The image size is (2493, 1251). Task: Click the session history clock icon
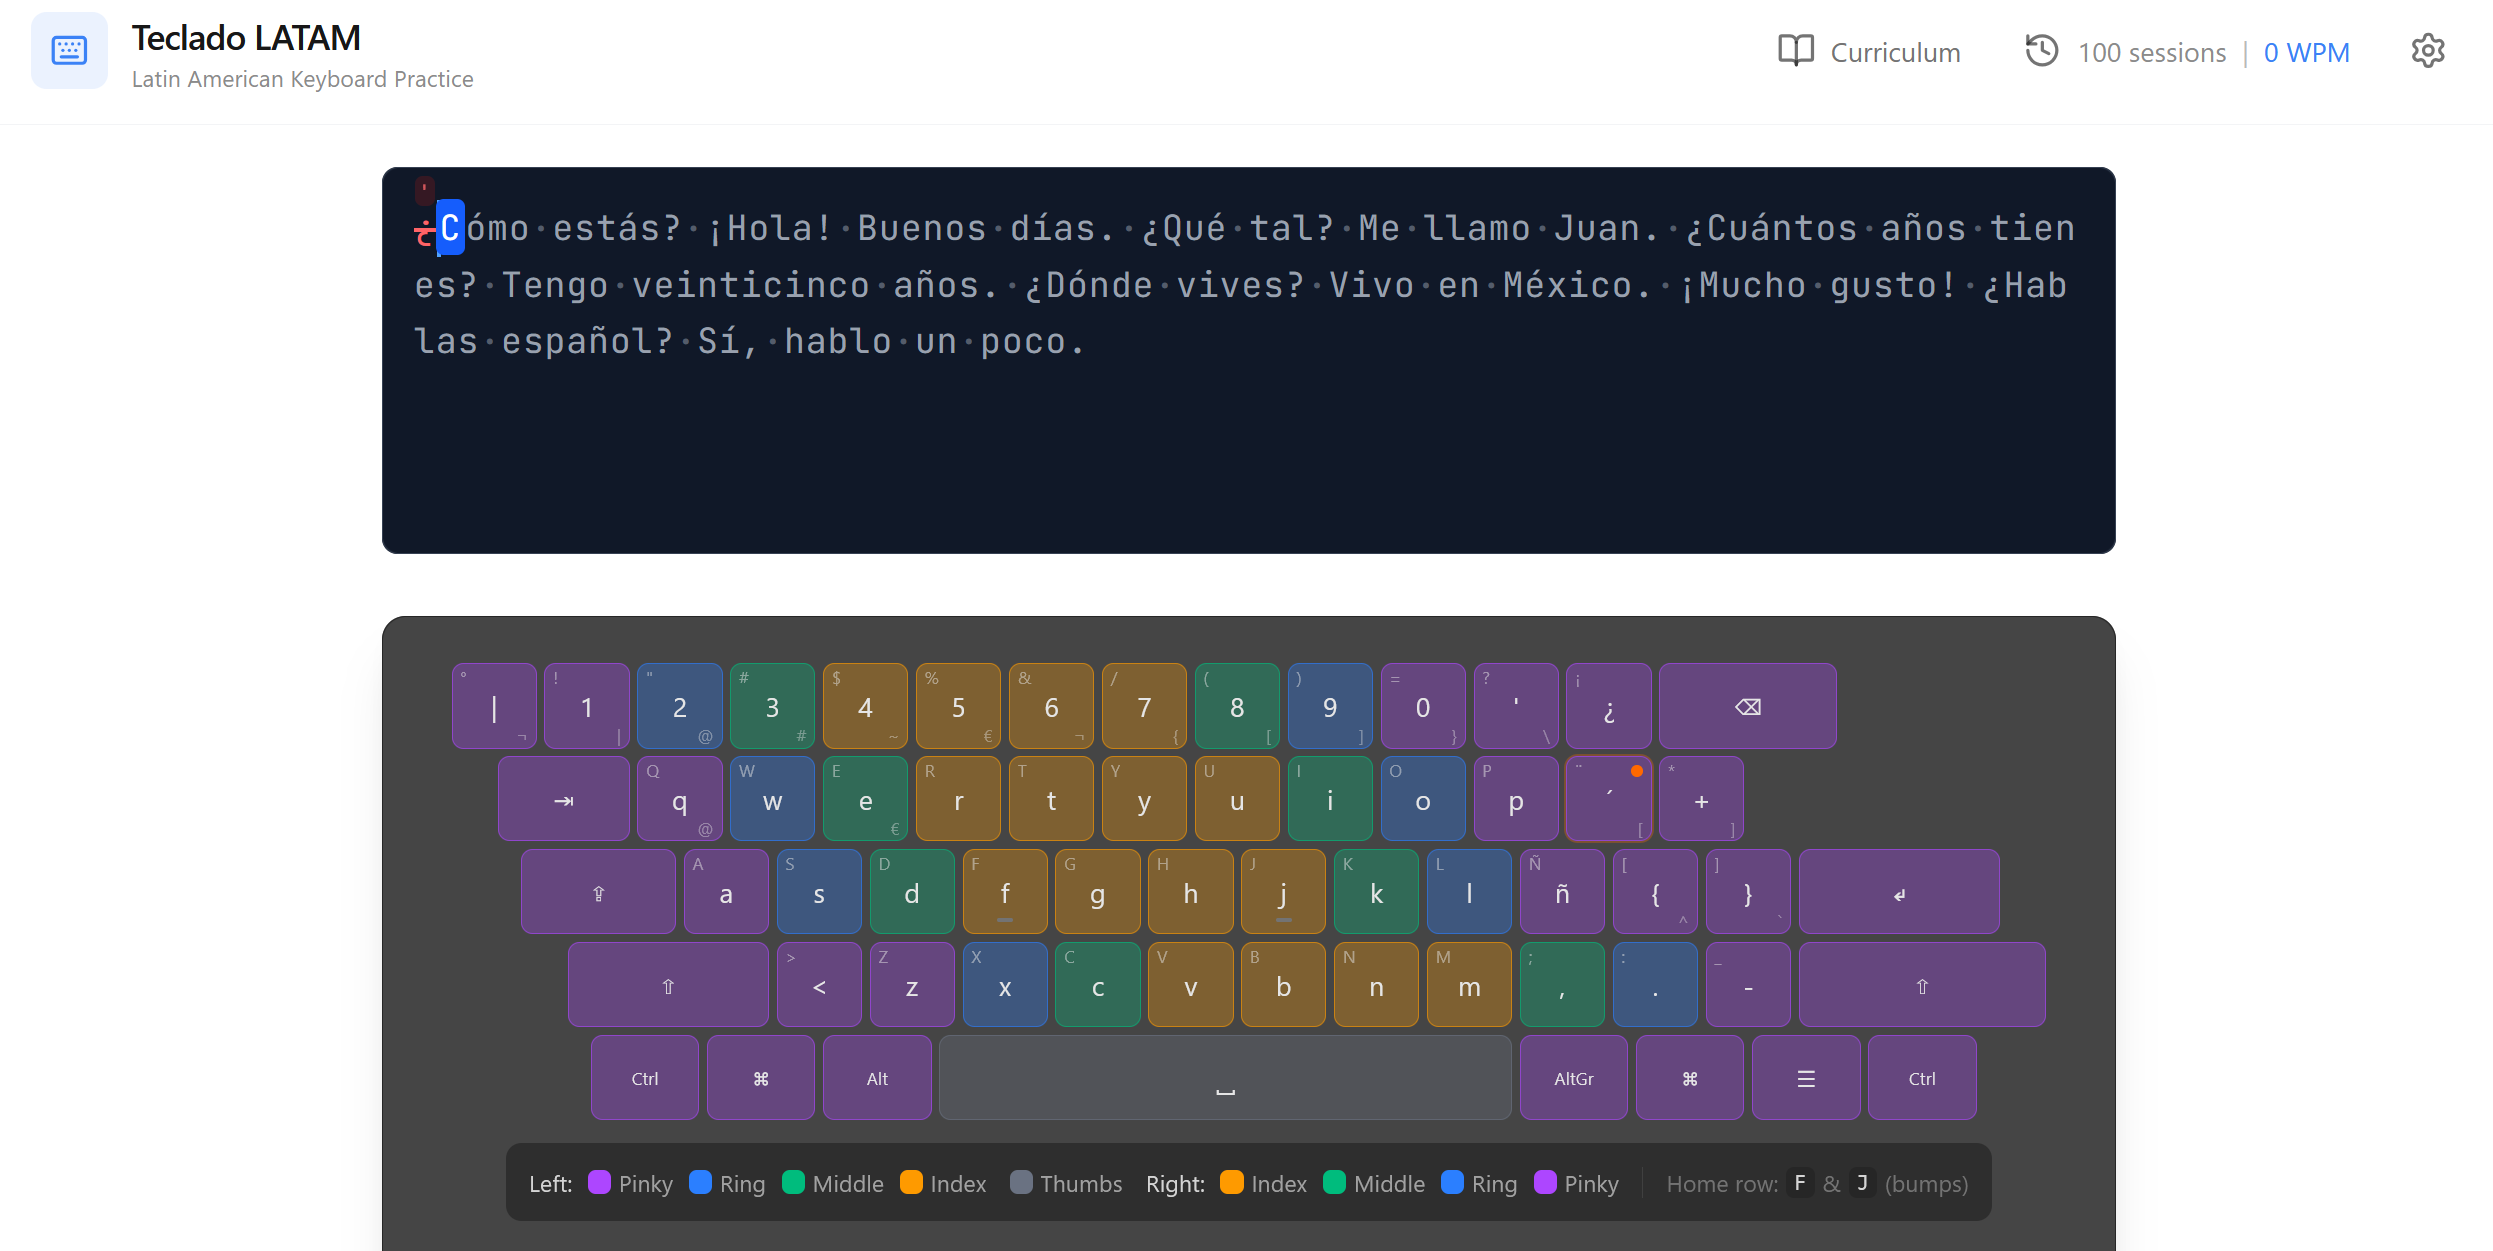click(2044, 51)
